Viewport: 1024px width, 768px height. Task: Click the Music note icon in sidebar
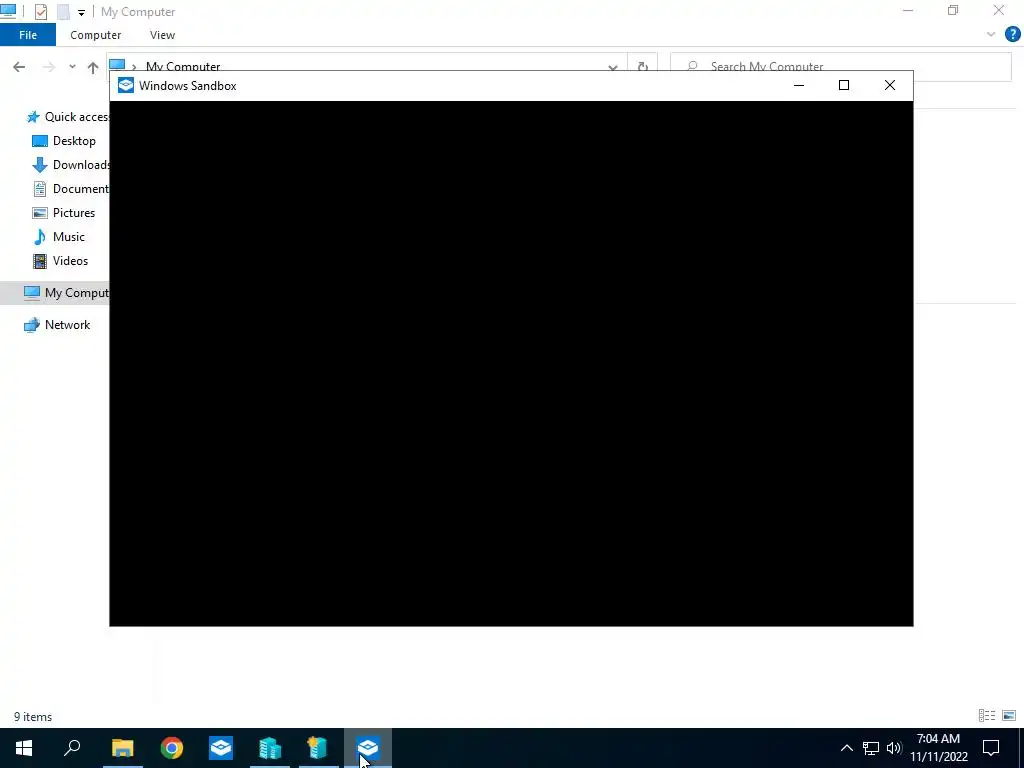click(x=40, y=237)
